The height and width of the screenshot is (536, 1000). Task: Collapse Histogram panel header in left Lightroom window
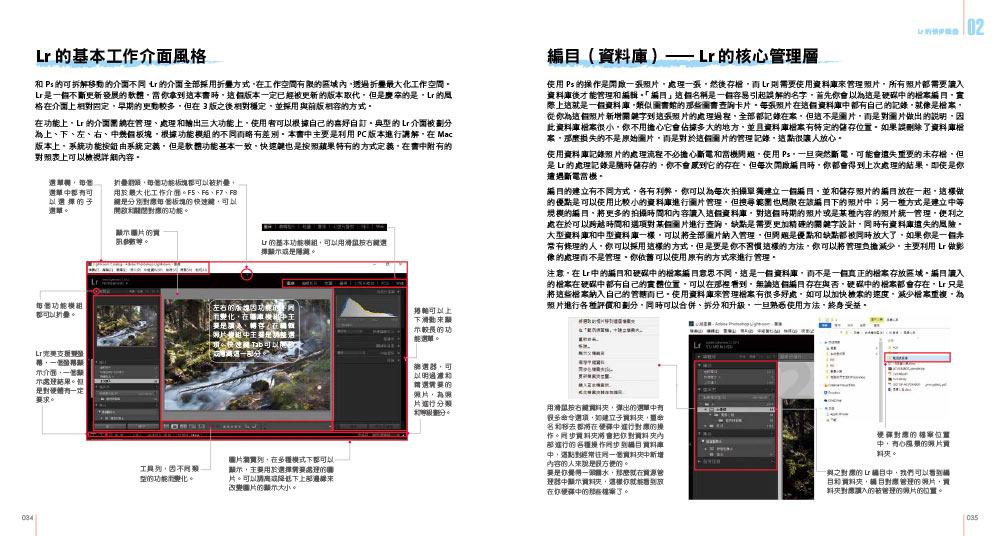point(367,291)
